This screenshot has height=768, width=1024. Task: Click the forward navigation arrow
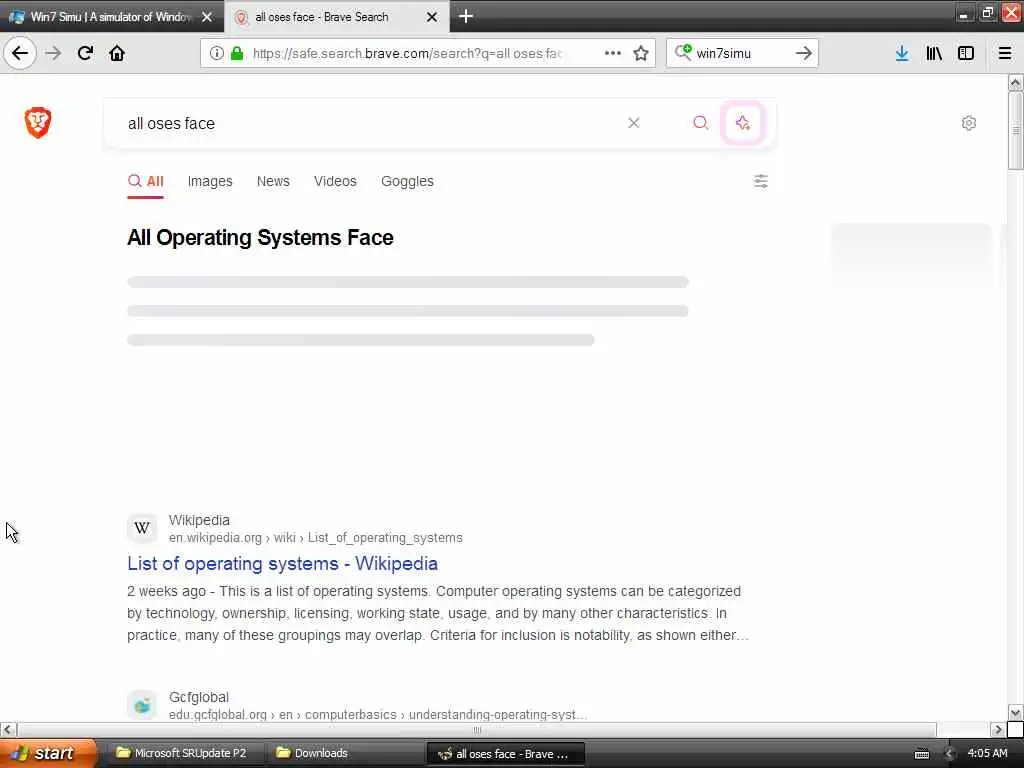click(54, 53)
